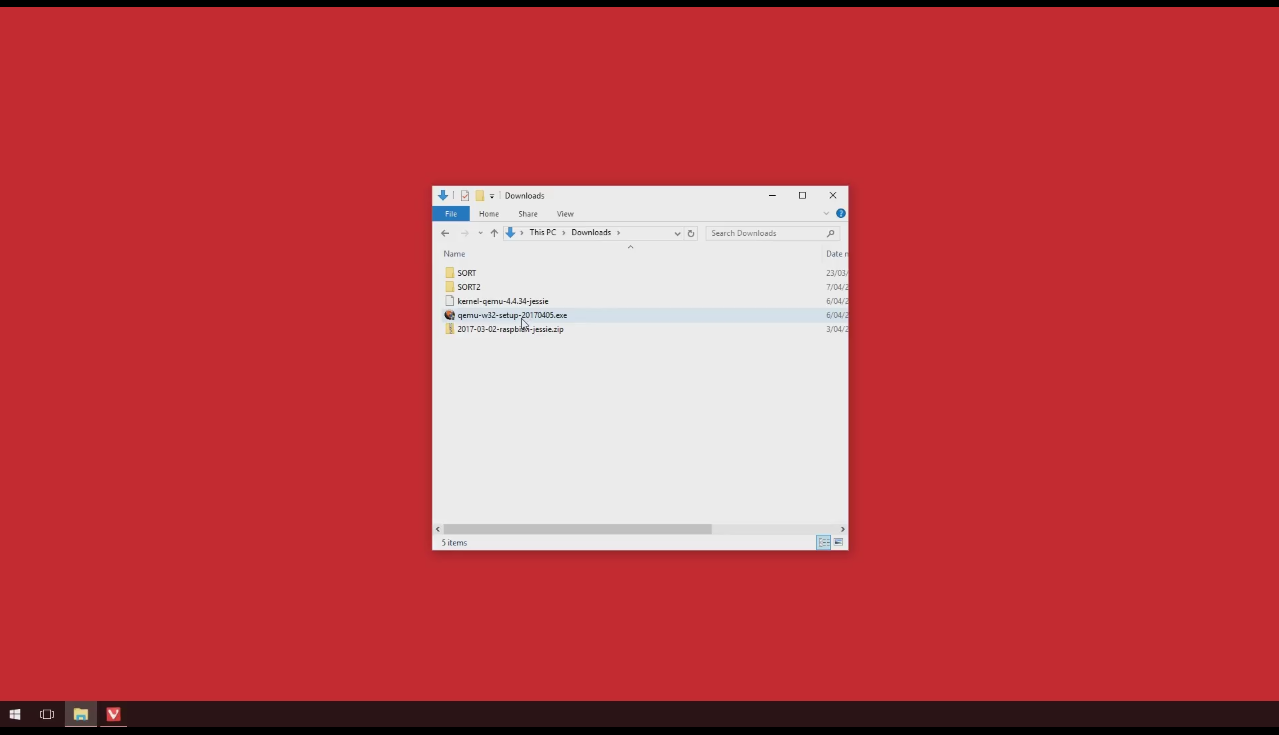
Task: Open the recent locations chevron next to Forward
Action: pos(479,232)
